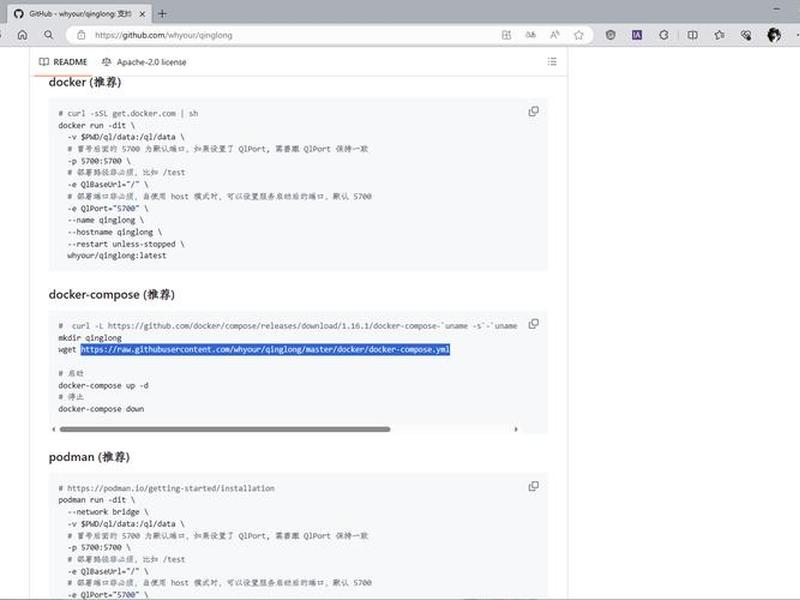Click the docker-compose (推荐) heading
The image size is (800, 600).
(x=112, y=294)
